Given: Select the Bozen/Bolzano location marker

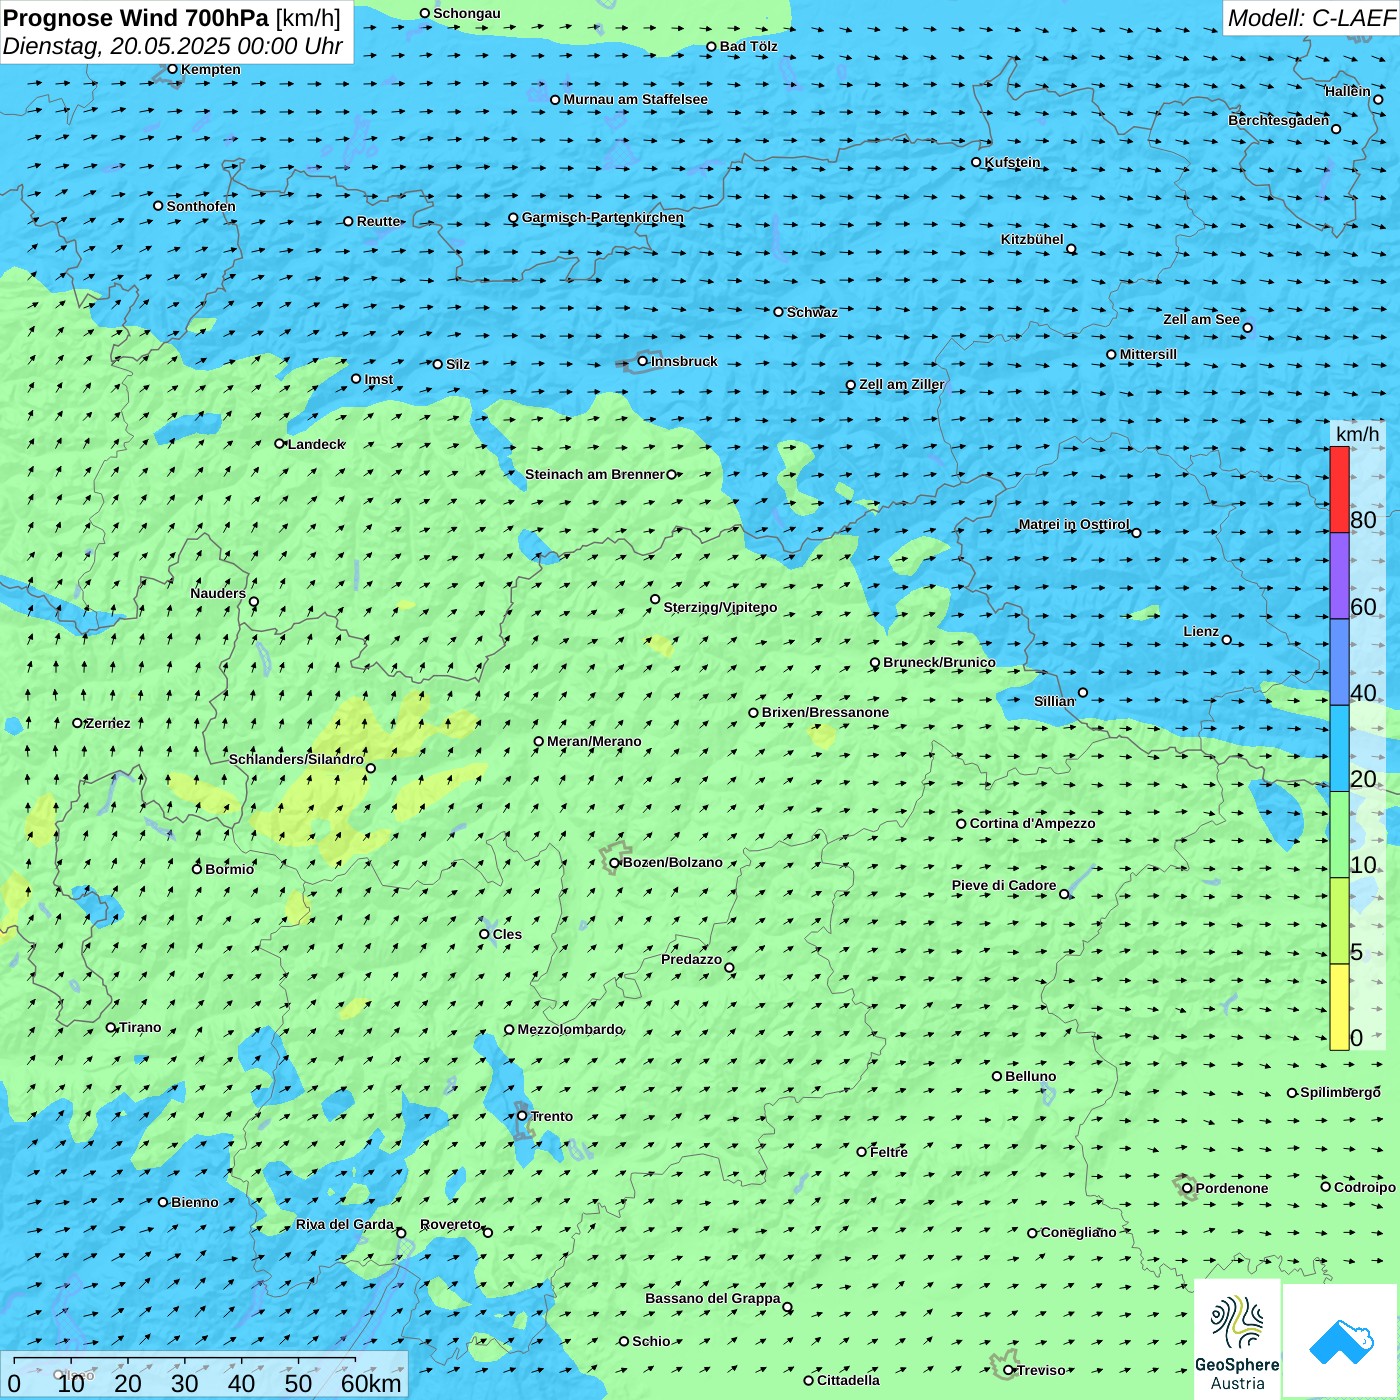Looking at the screenshot, I should click(x=615, y=863).
